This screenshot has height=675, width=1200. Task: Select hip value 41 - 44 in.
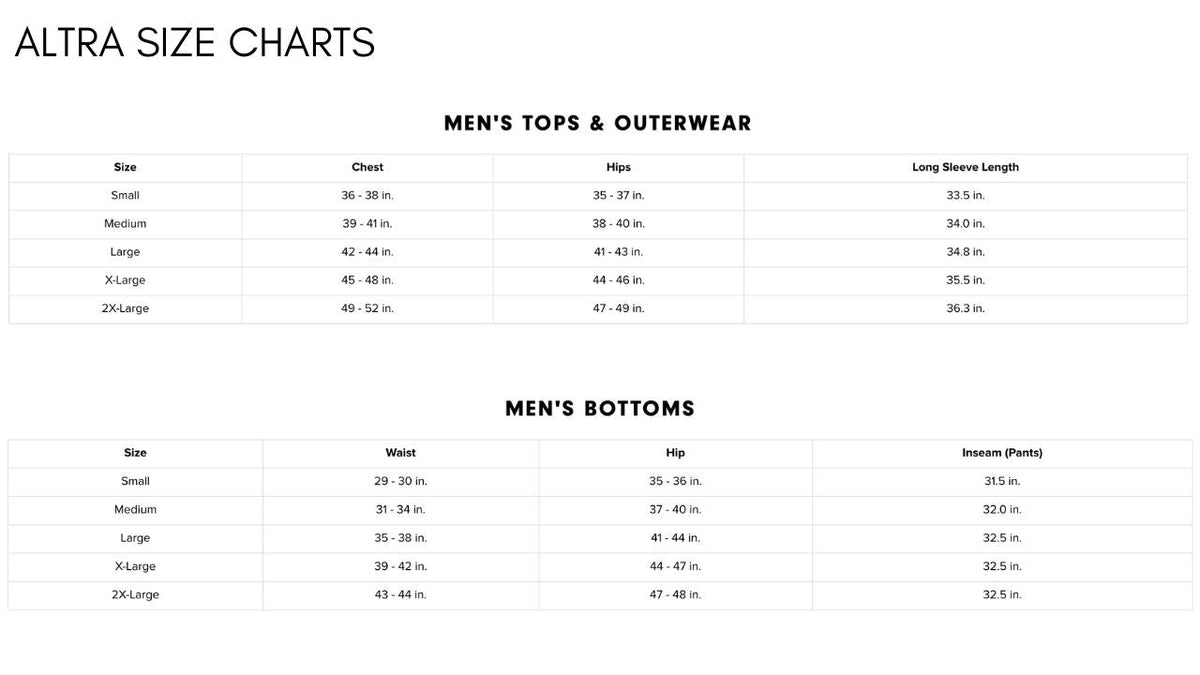675,538
